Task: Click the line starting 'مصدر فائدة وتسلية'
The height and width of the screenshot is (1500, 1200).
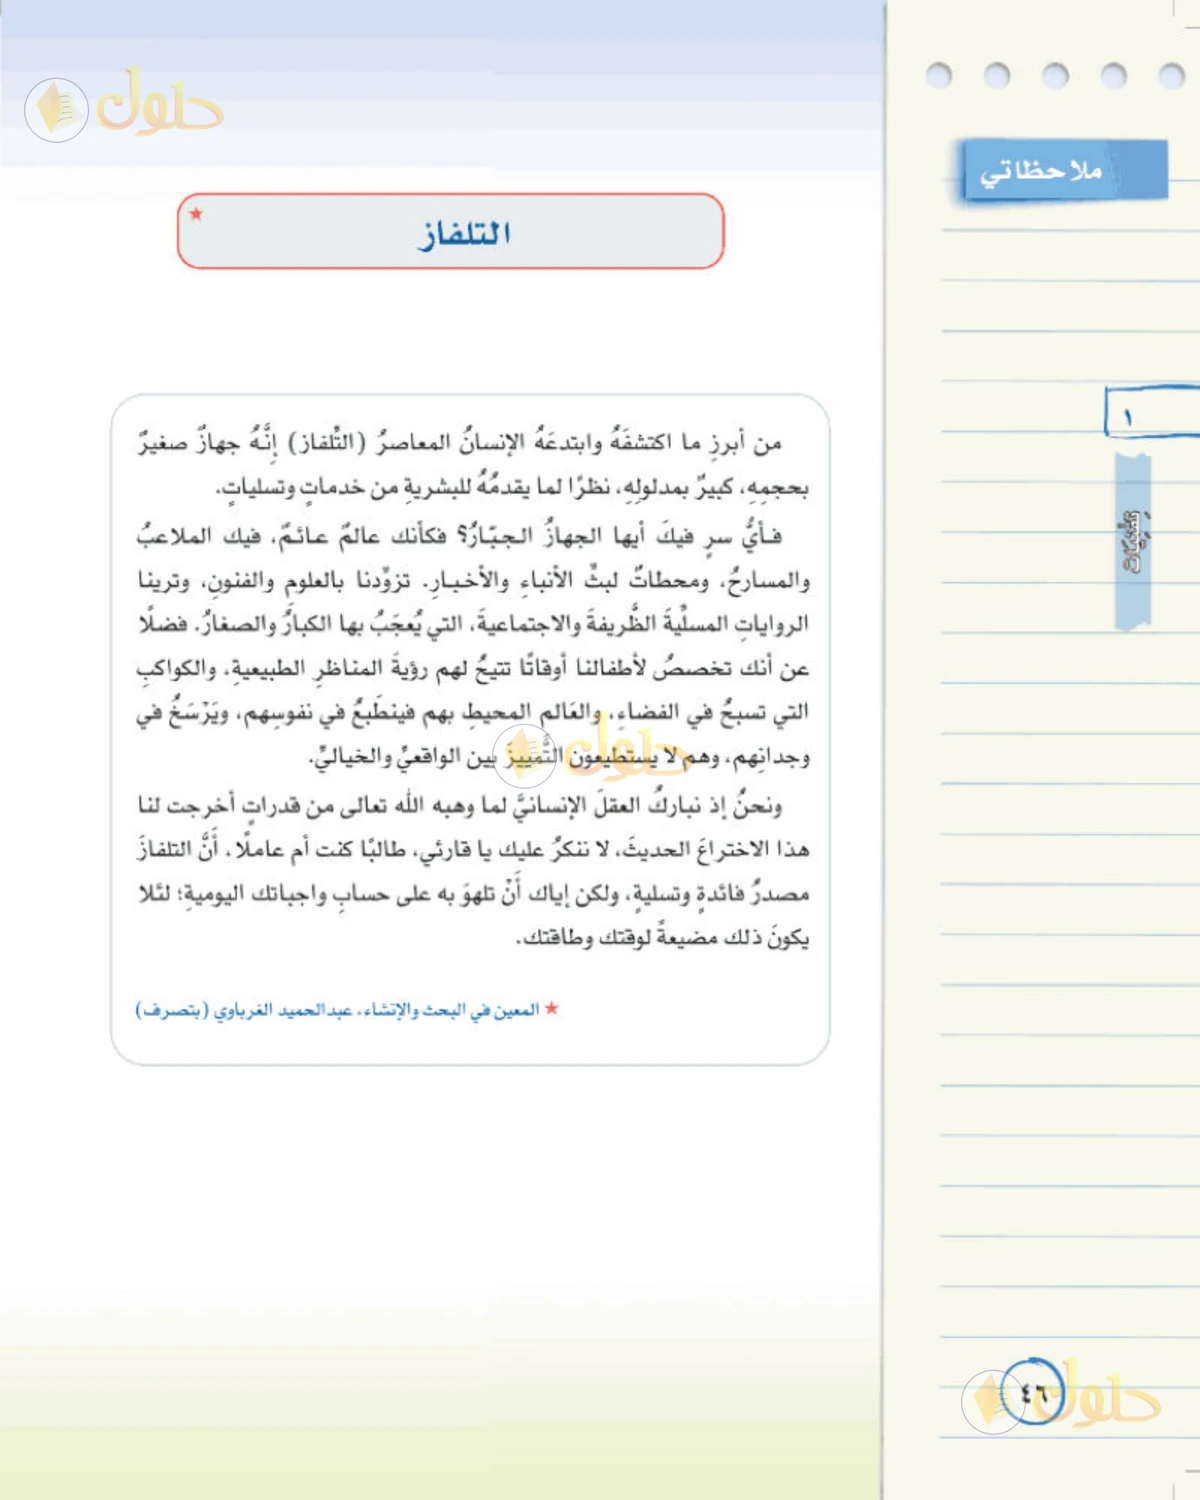Action: [x=474, y=893]
